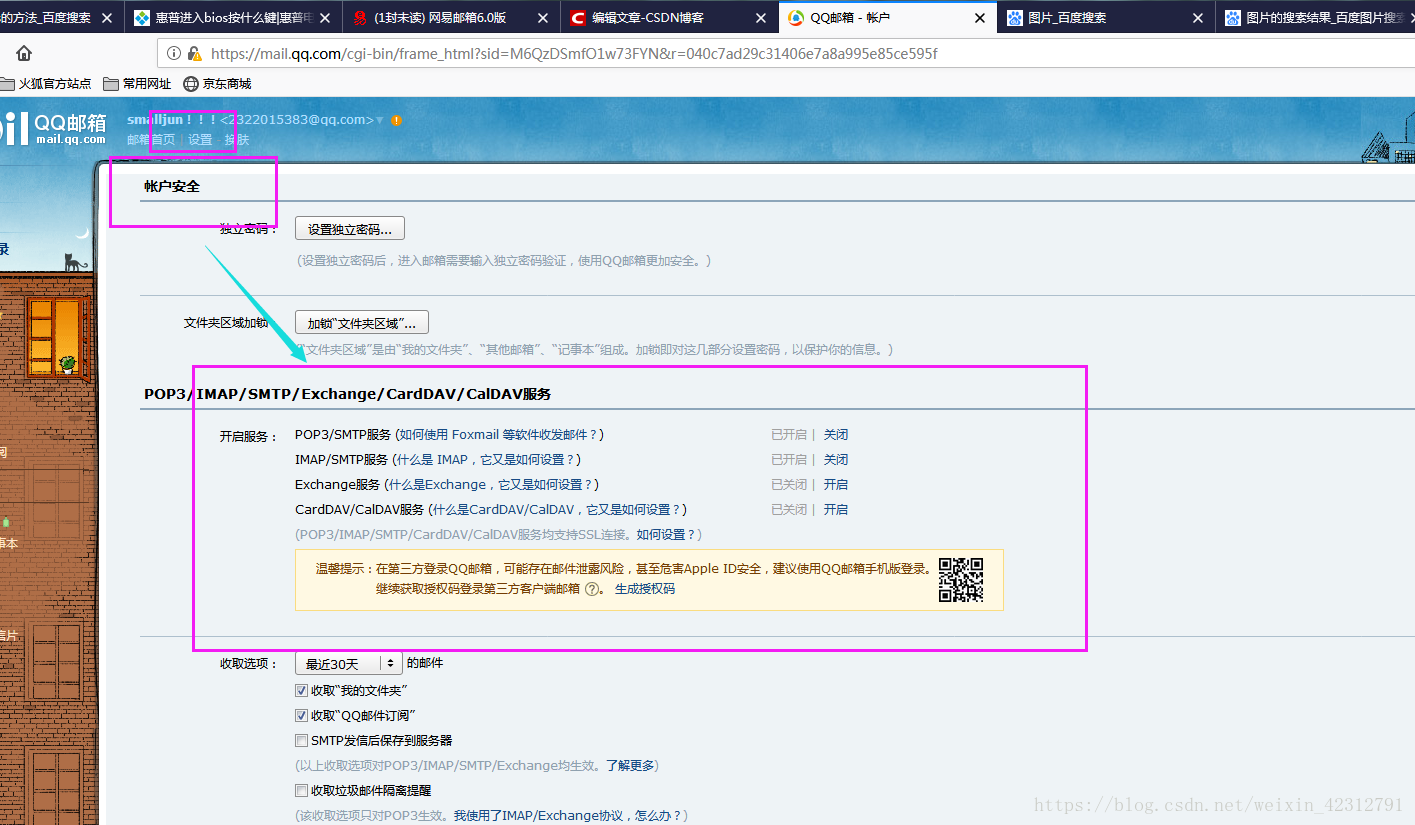Open the 最近30天 retrieval period dropdown
This screenshot has height=825, width=1415.
coord(349,664)
